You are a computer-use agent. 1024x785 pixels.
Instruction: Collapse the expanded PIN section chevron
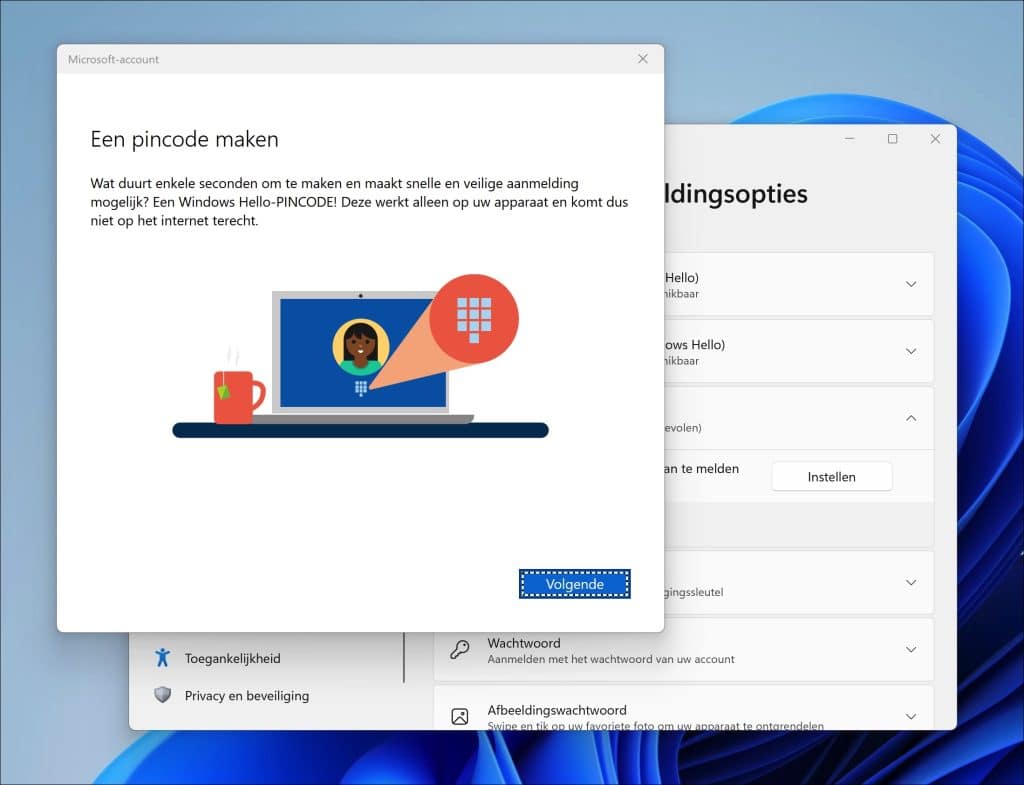[911, 418]
